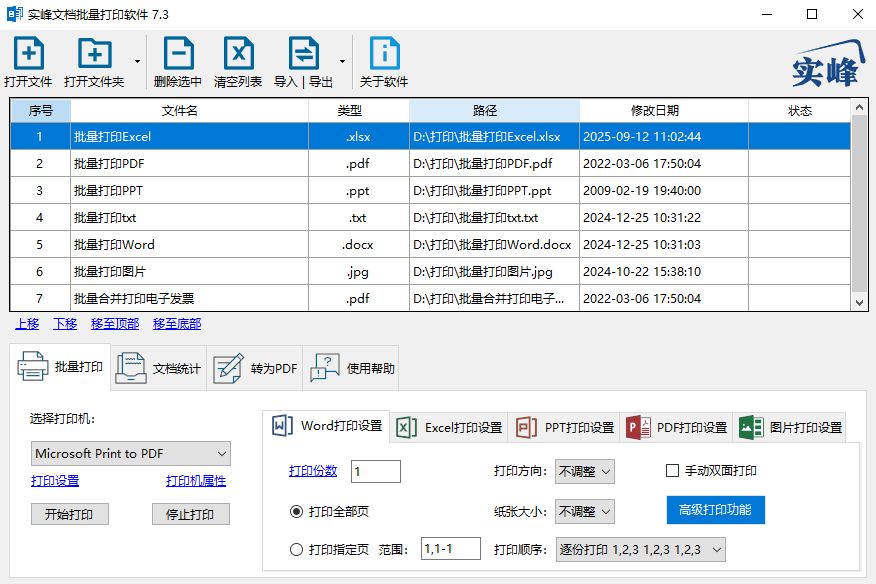Screen dimensions: 876x584
Task: Click the 高级打印功能 button
Action: [716, 510]
